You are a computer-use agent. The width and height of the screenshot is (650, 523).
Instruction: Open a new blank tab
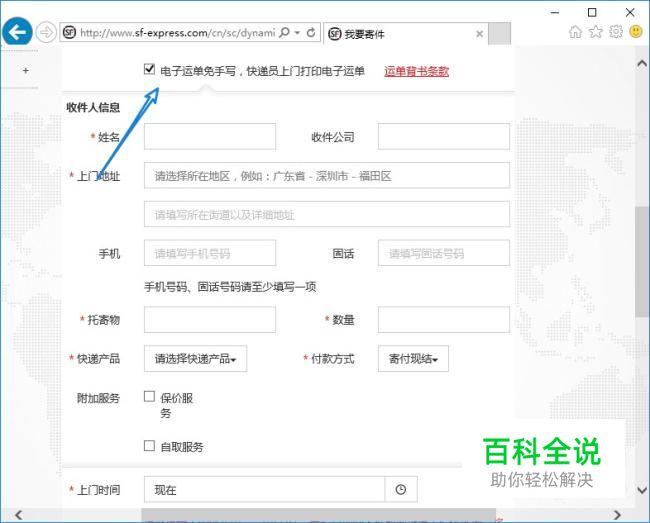(500, 34)
